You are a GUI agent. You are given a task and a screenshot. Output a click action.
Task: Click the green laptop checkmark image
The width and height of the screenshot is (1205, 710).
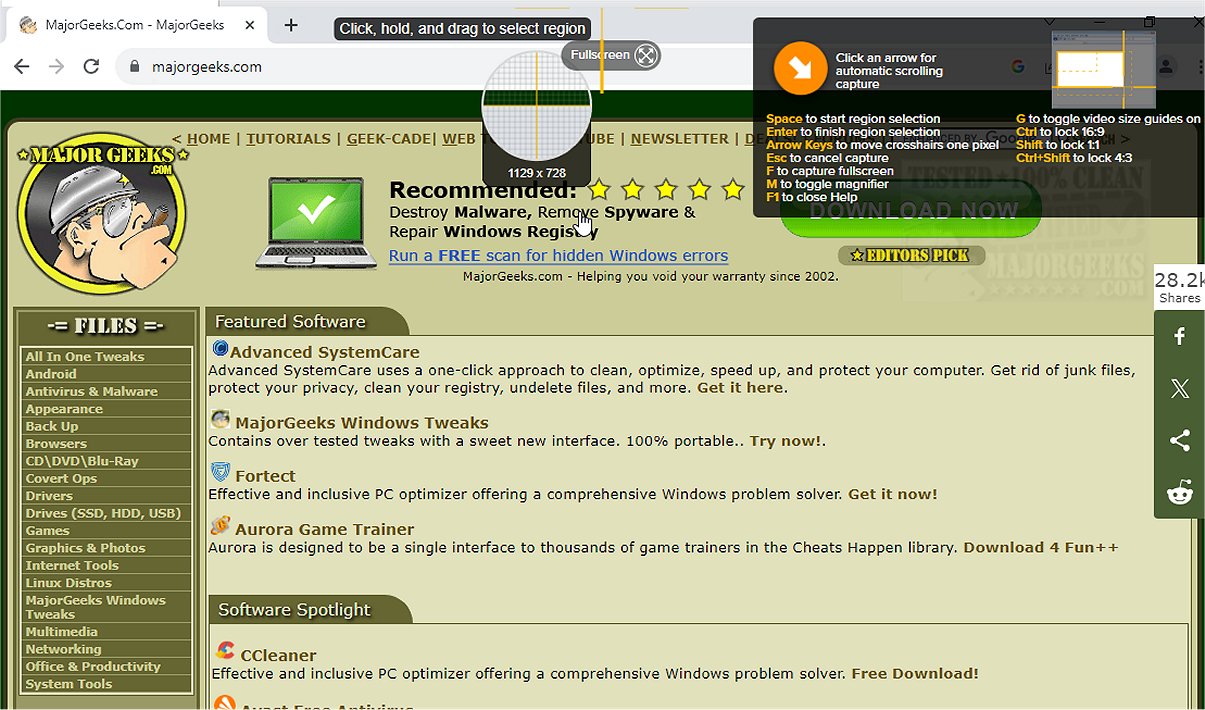[315, 223]
